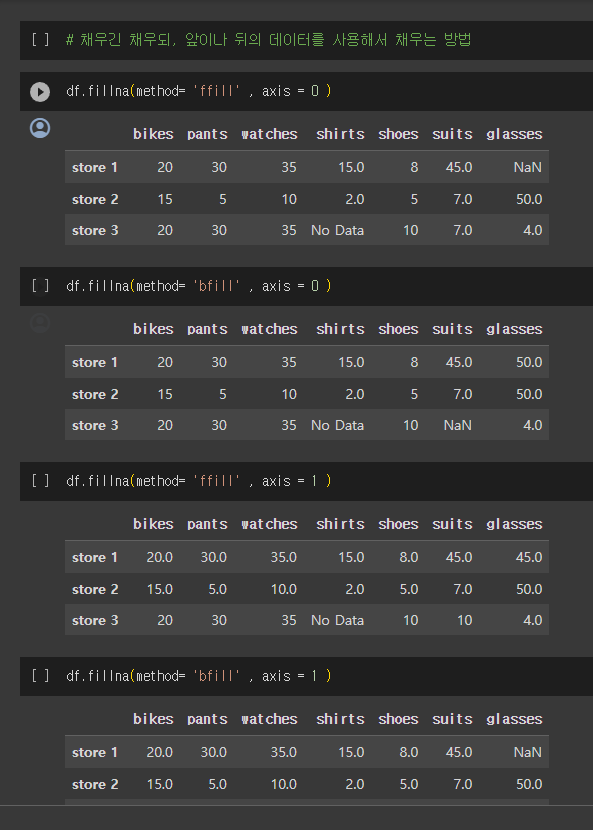Screen dimensions: 593x830
Task: Click 'glasses' header in bfill axis=1 output
Action: tap(514, 719)
